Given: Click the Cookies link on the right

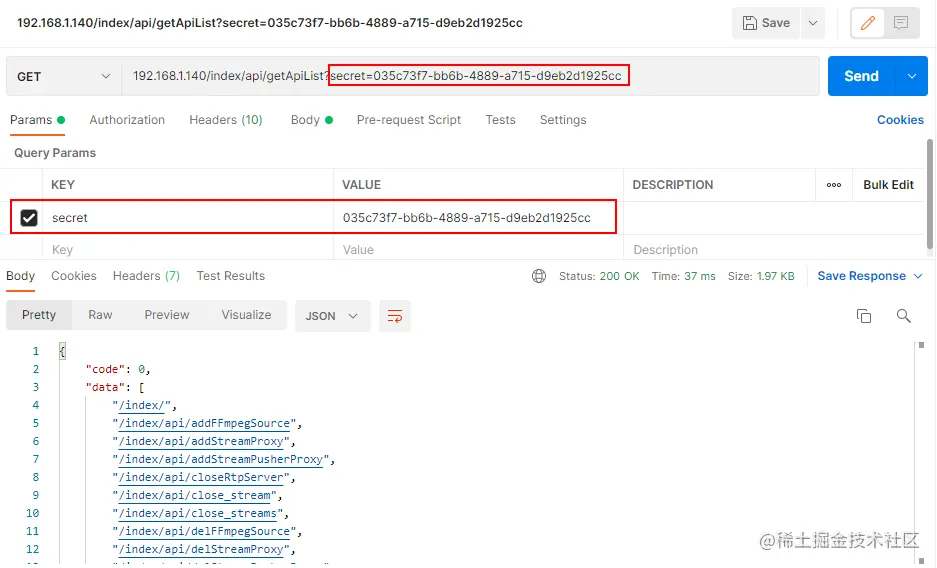Looking at the screenshot, I should [900, 120].
